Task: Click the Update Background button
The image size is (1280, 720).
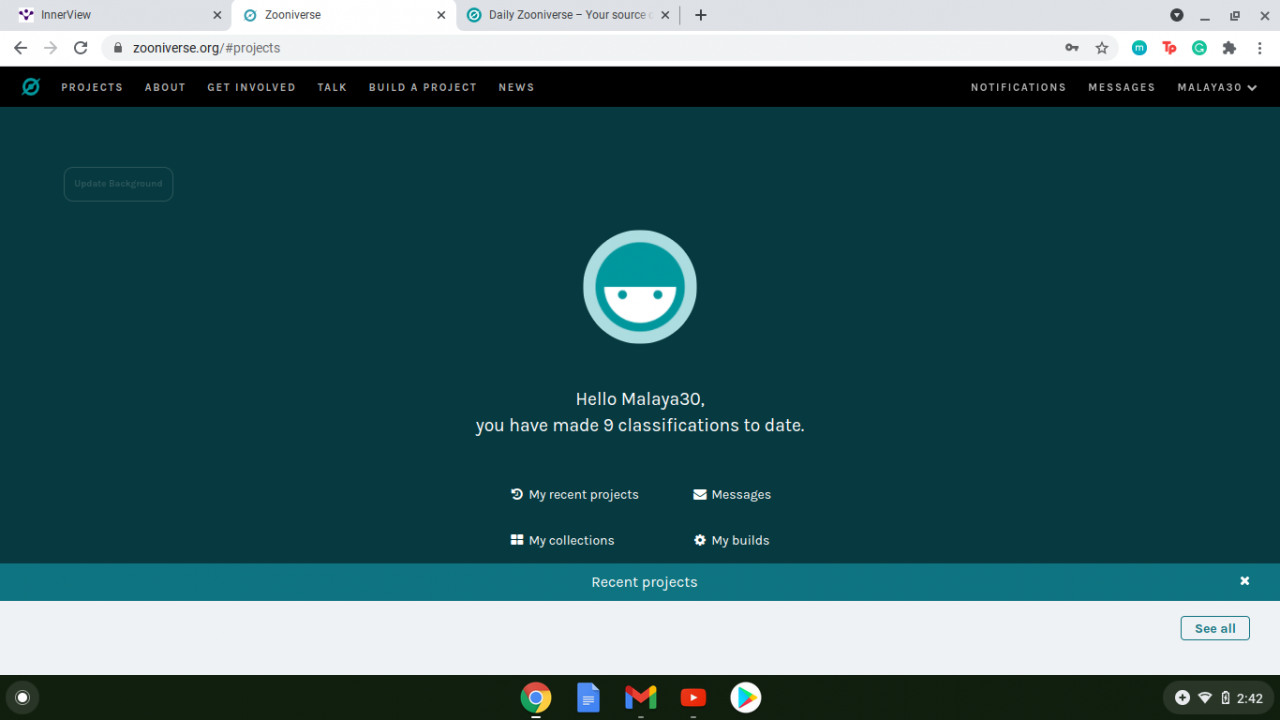Action: [x=118, y=184]
